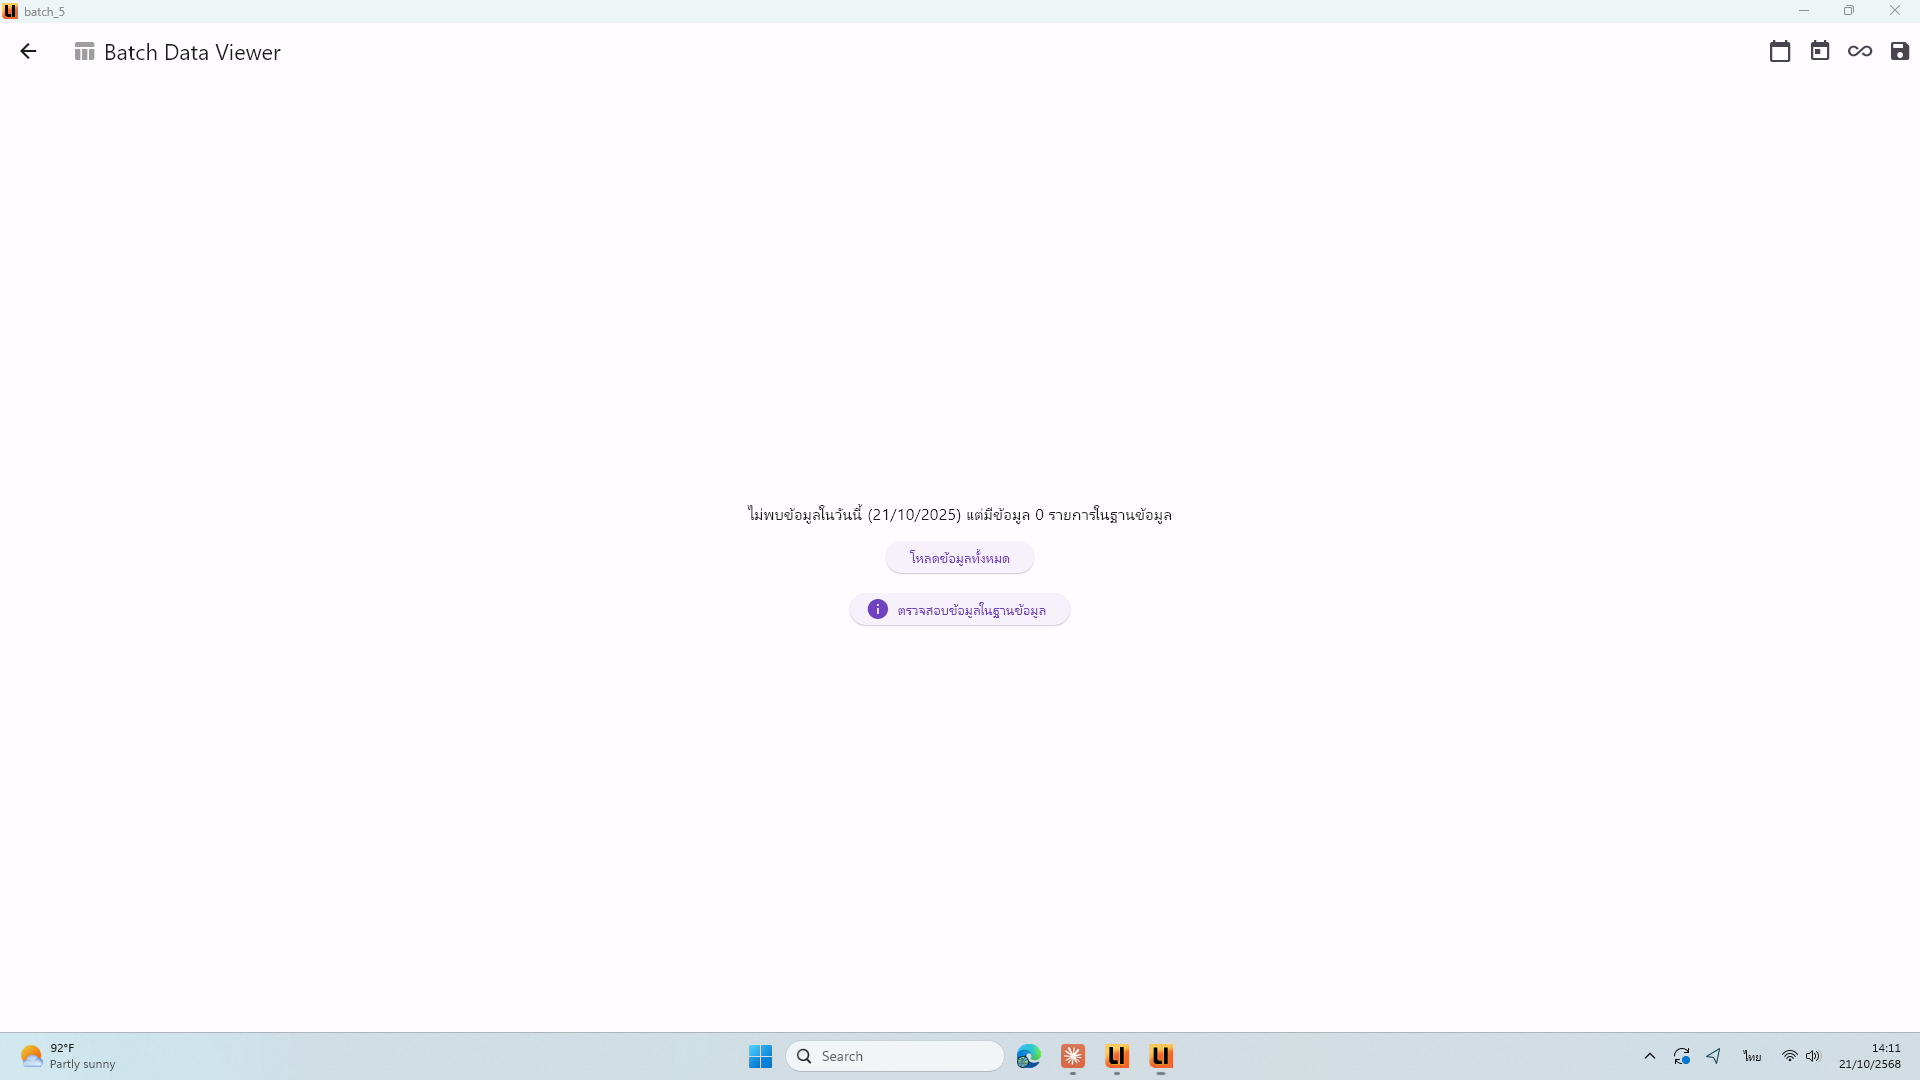Click the taskbar Search field

click(x=895, y=1056)
